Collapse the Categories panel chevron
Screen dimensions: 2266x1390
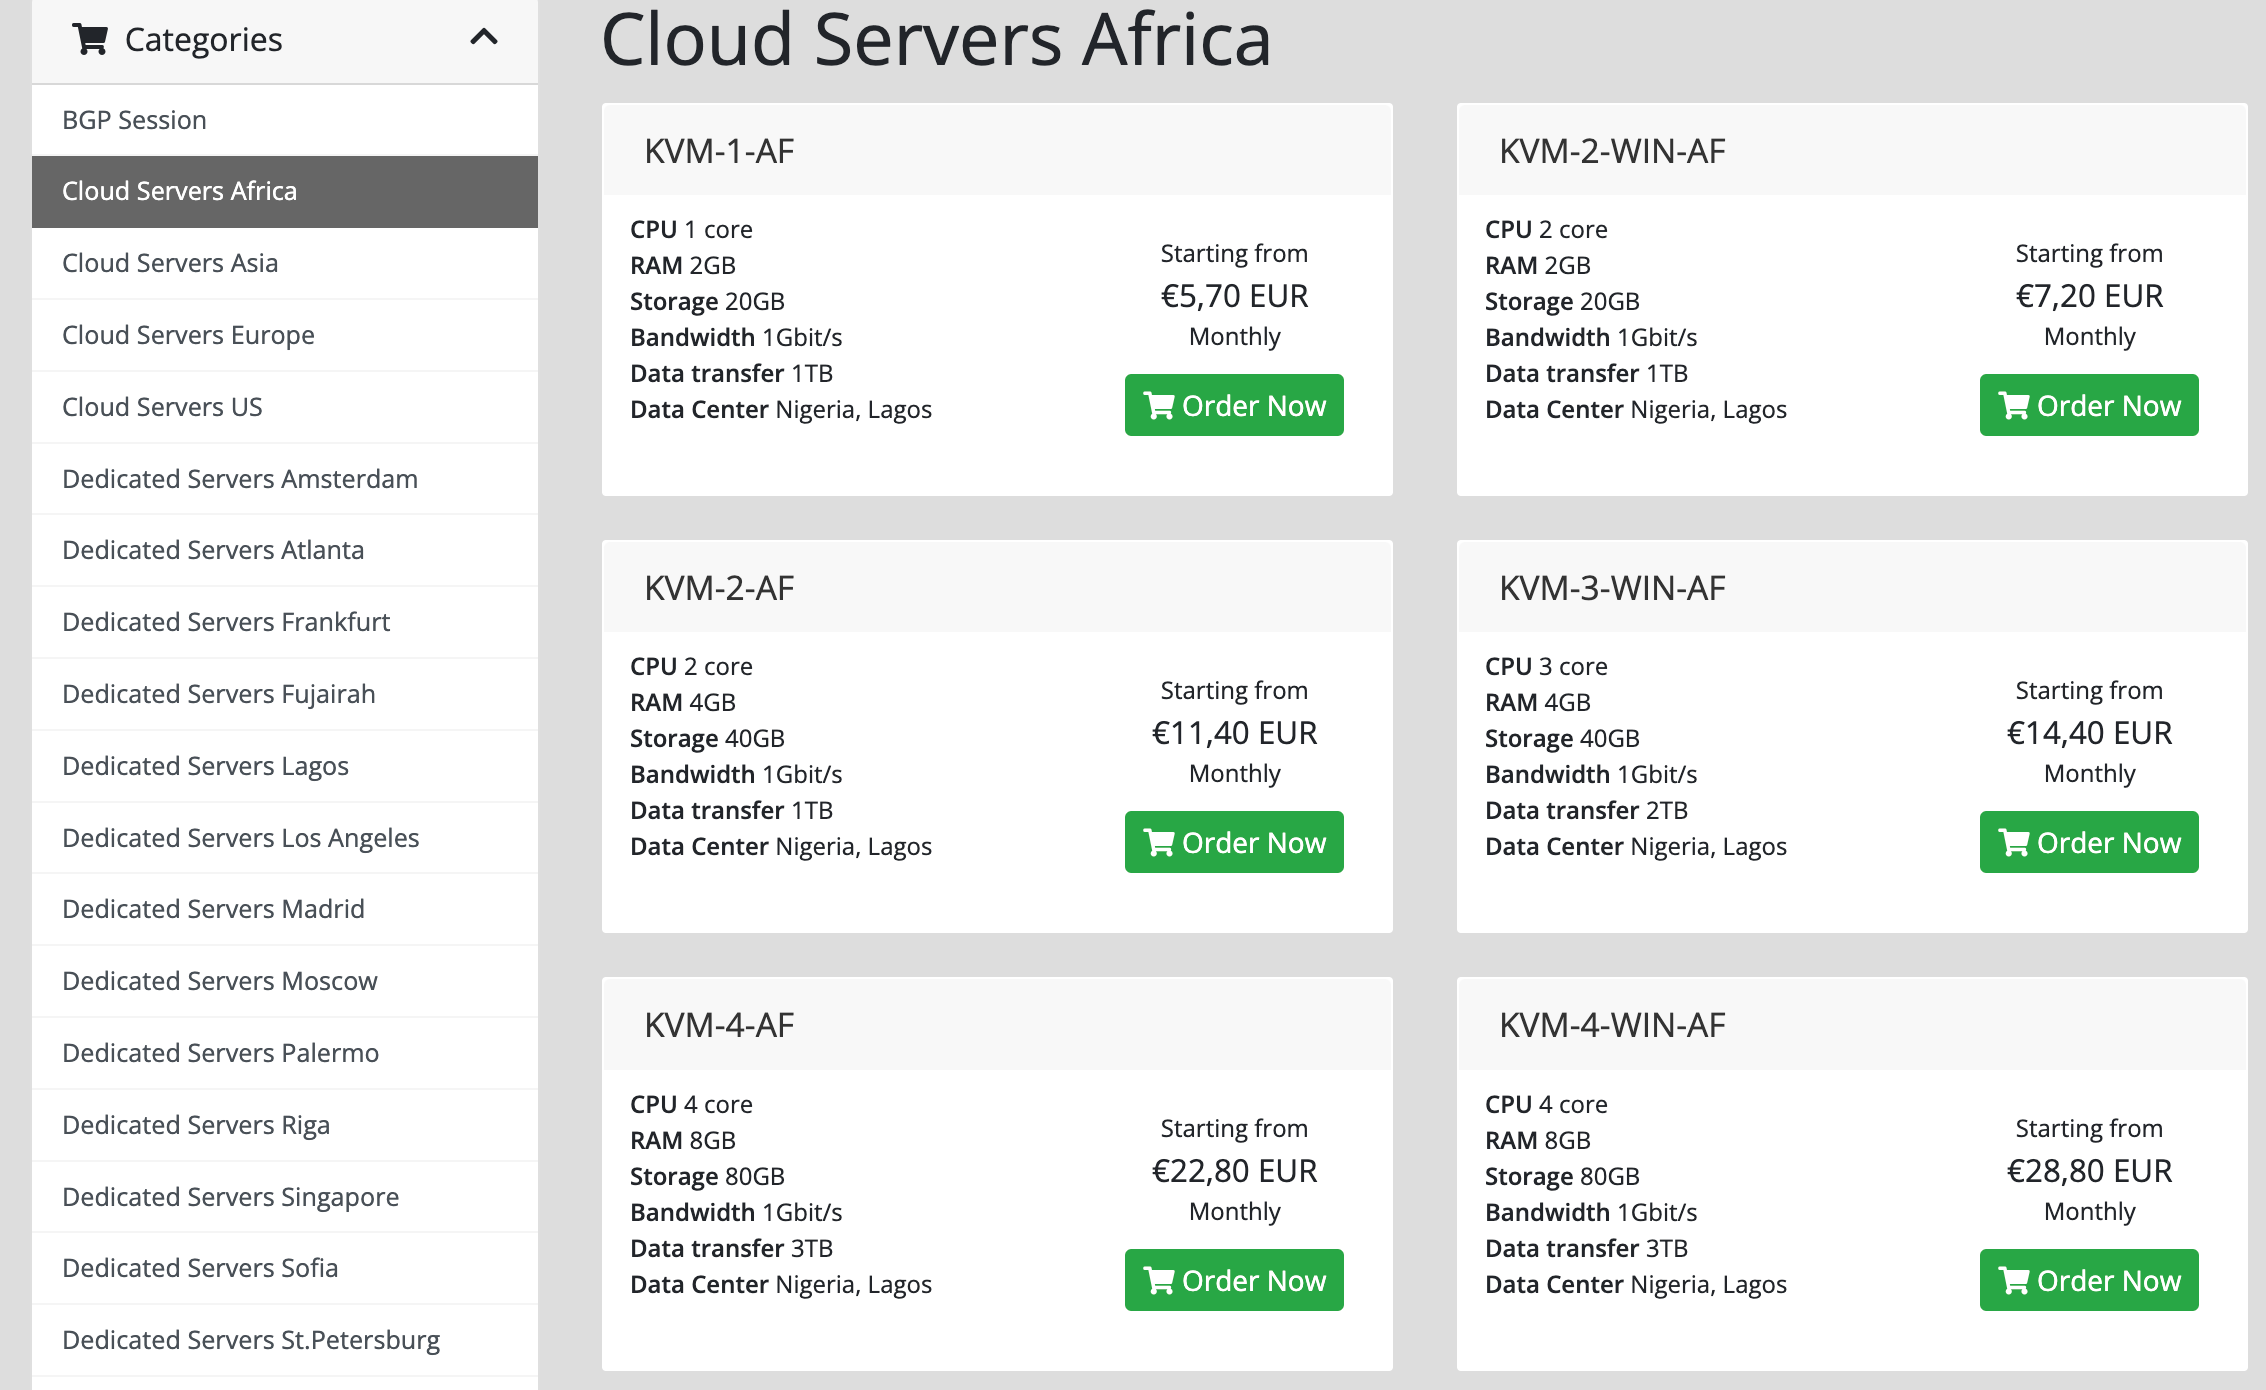484,38
